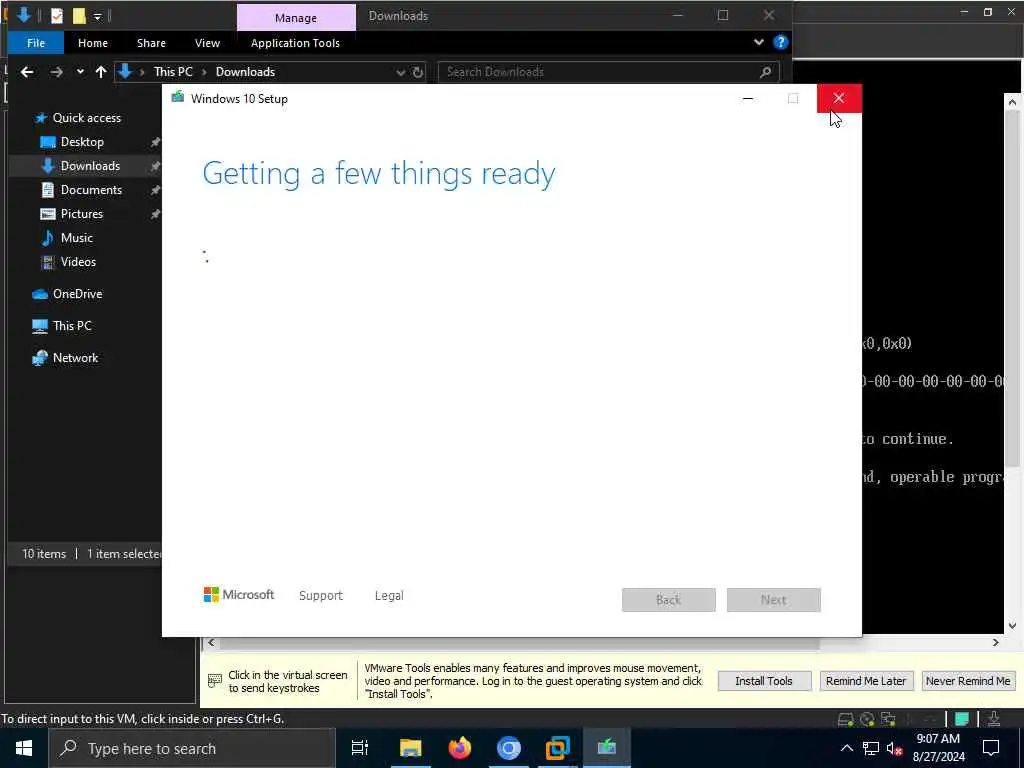Image resolution: width=1024 pixels, height=768 pixels.
Task: Select the Application Tools tab
Action: pyautogui.click(x=295, y=43)
